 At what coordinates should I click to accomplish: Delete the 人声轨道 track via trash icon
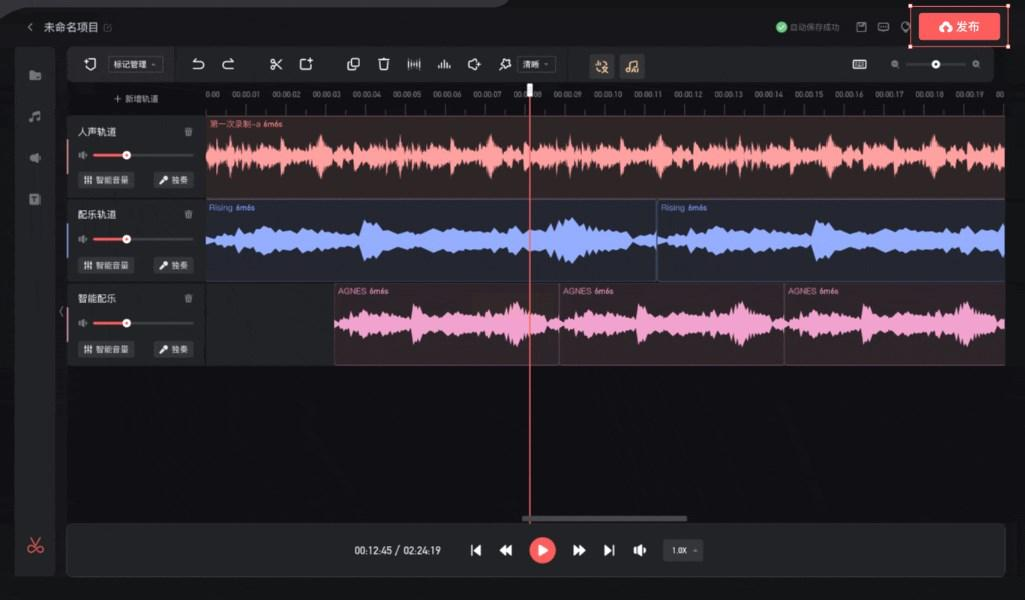pos(188,132)
